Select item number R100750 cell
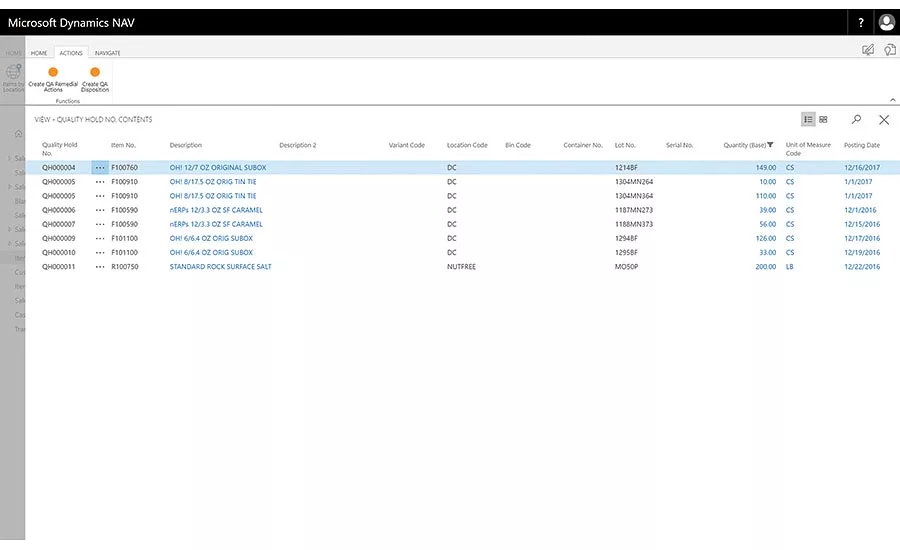The height and width of the screenshot is (550, 900). click(x=125, y=267)
